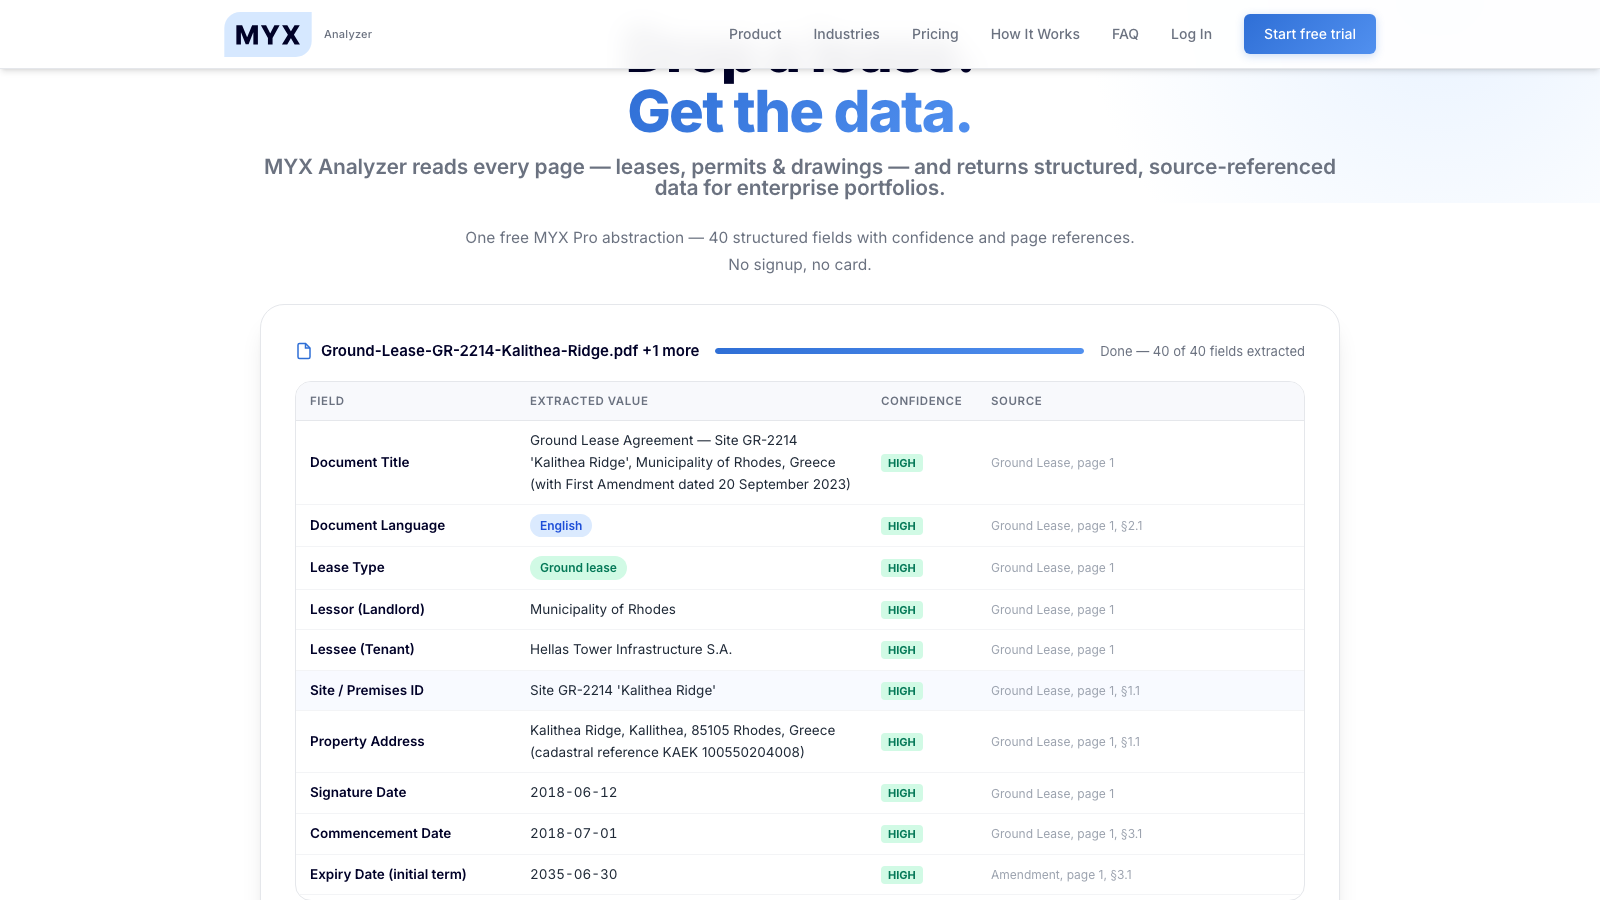Click the MYX logo

(268, 34)
